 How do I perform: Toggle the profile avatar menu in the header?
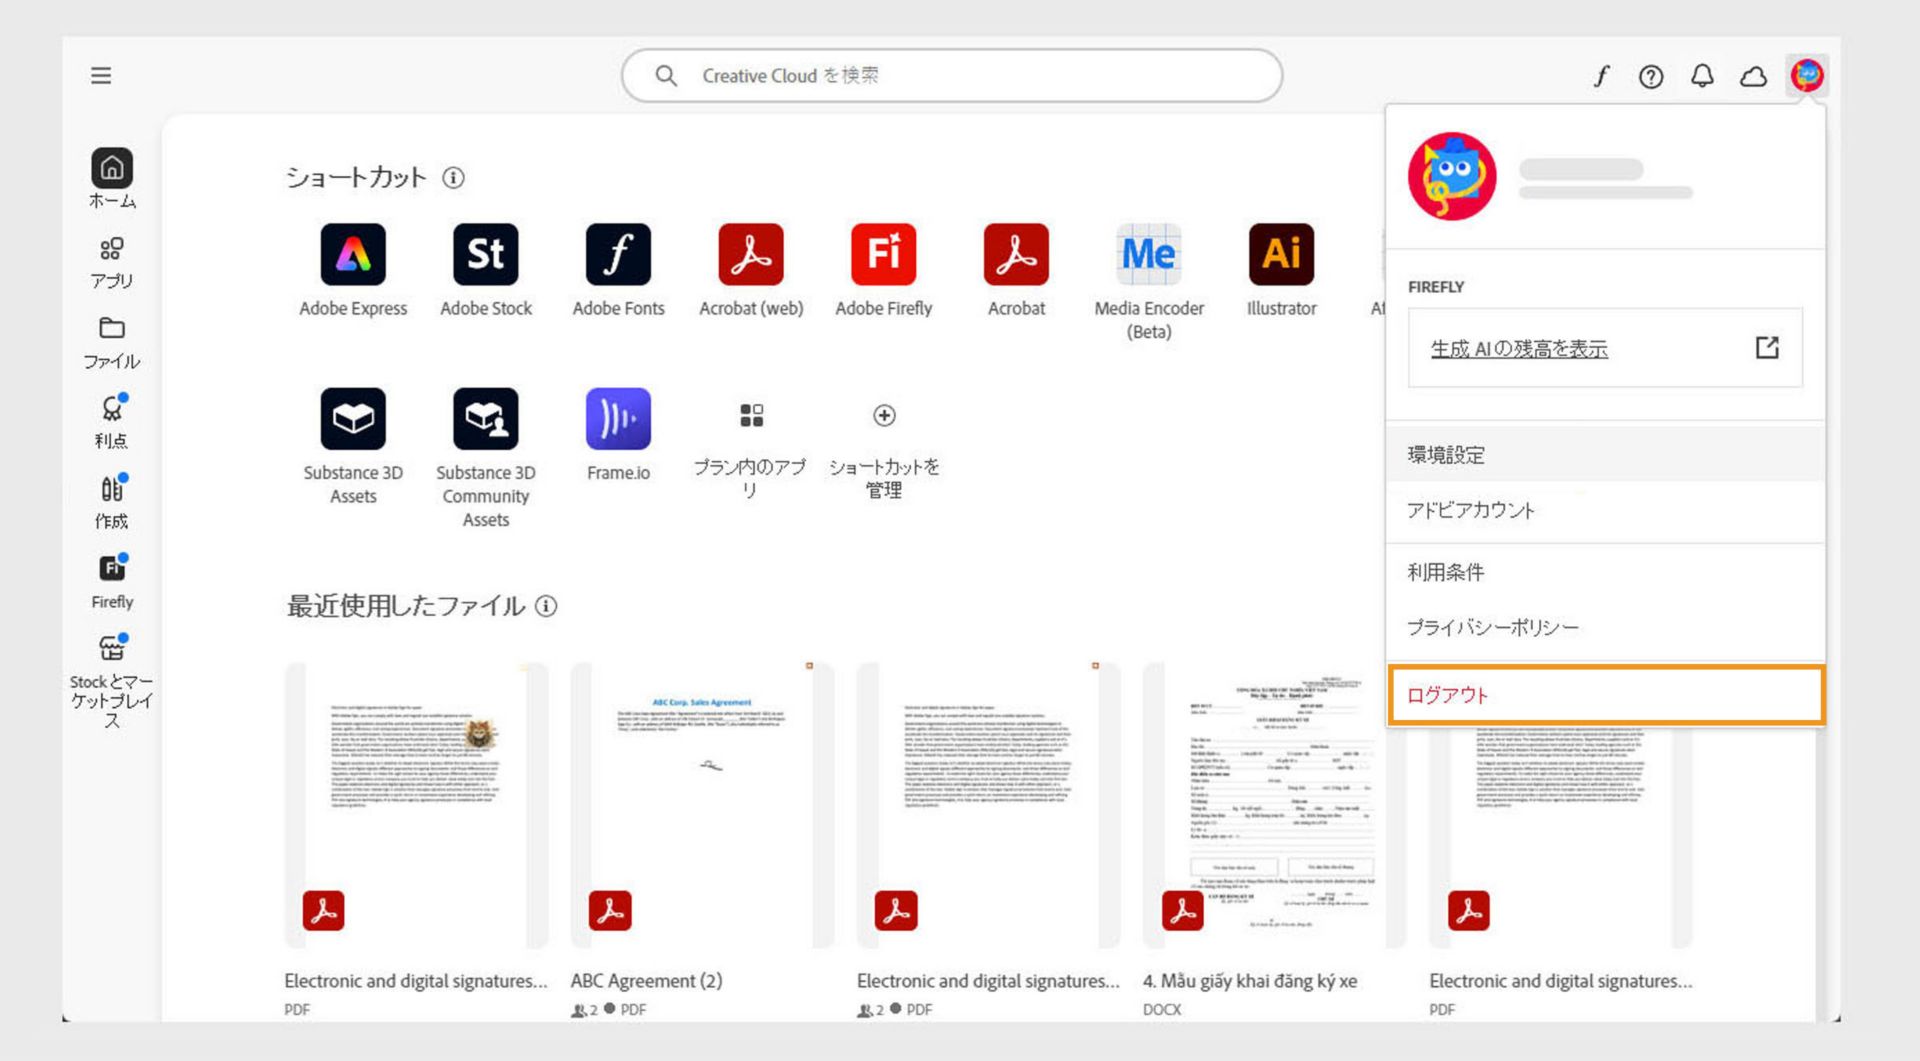[x=1807, y=76]
